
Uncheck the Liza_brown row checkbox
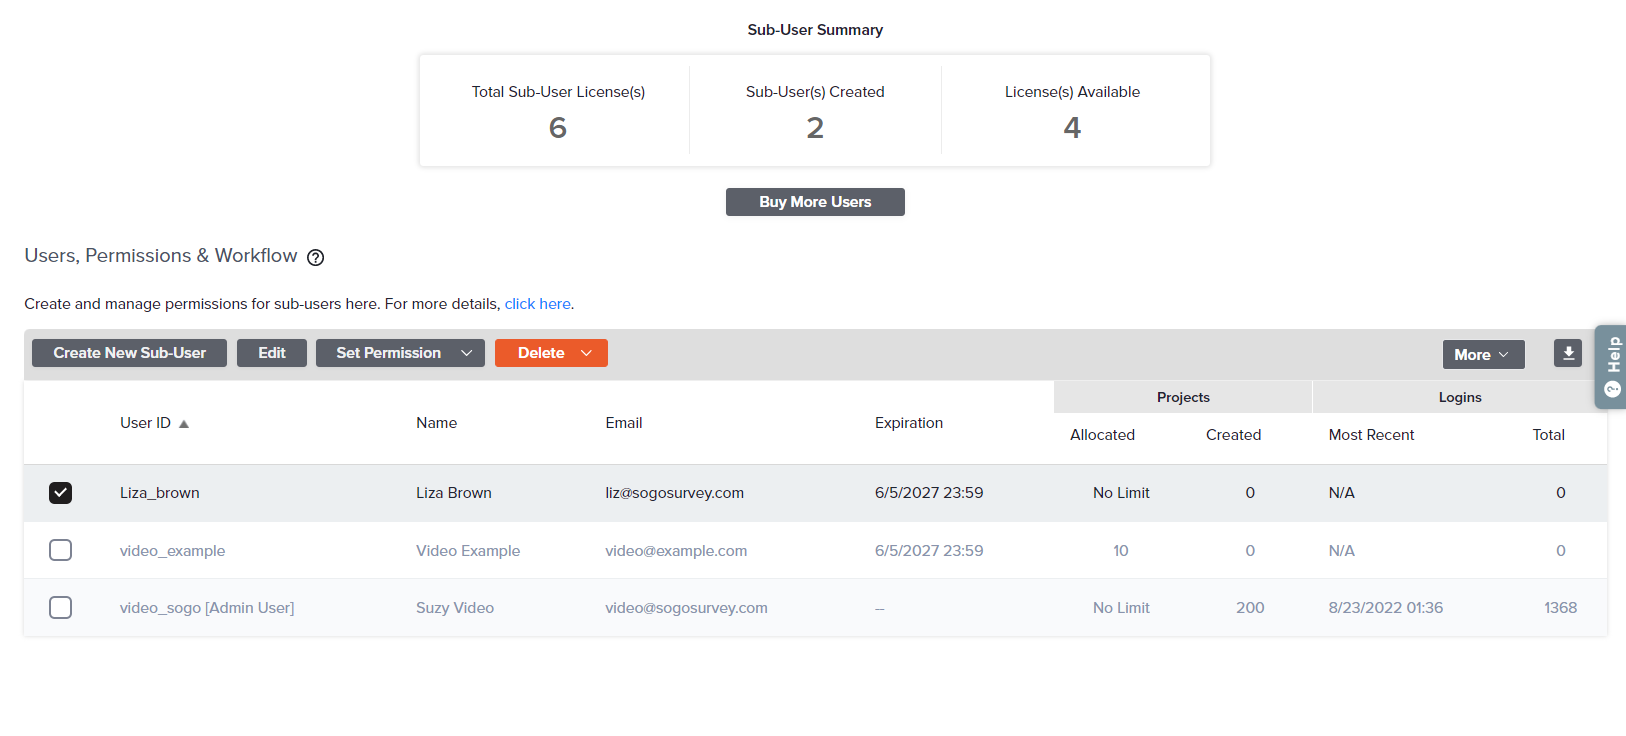61,493
